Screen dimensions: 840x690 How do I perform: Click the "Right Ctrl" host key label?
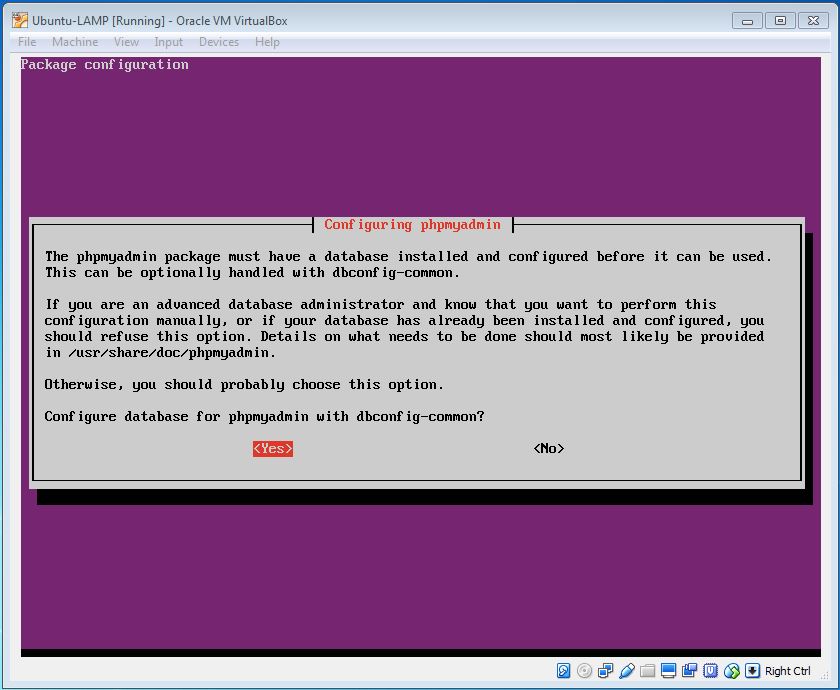[x=788, y=671]
